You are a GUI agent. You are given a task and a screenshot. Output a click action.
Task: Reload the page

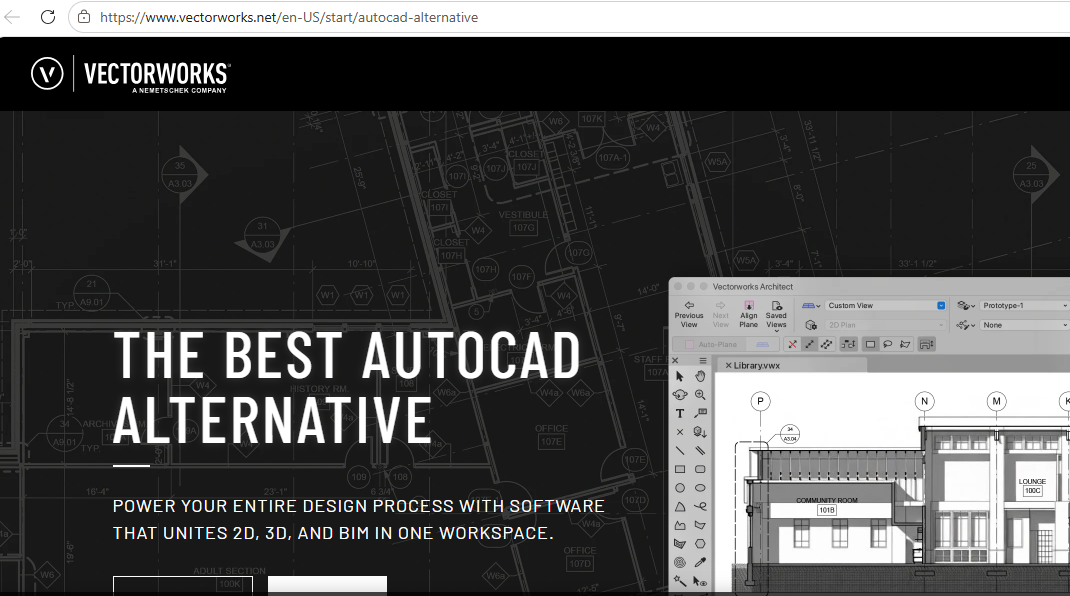[x=48, y=17]
